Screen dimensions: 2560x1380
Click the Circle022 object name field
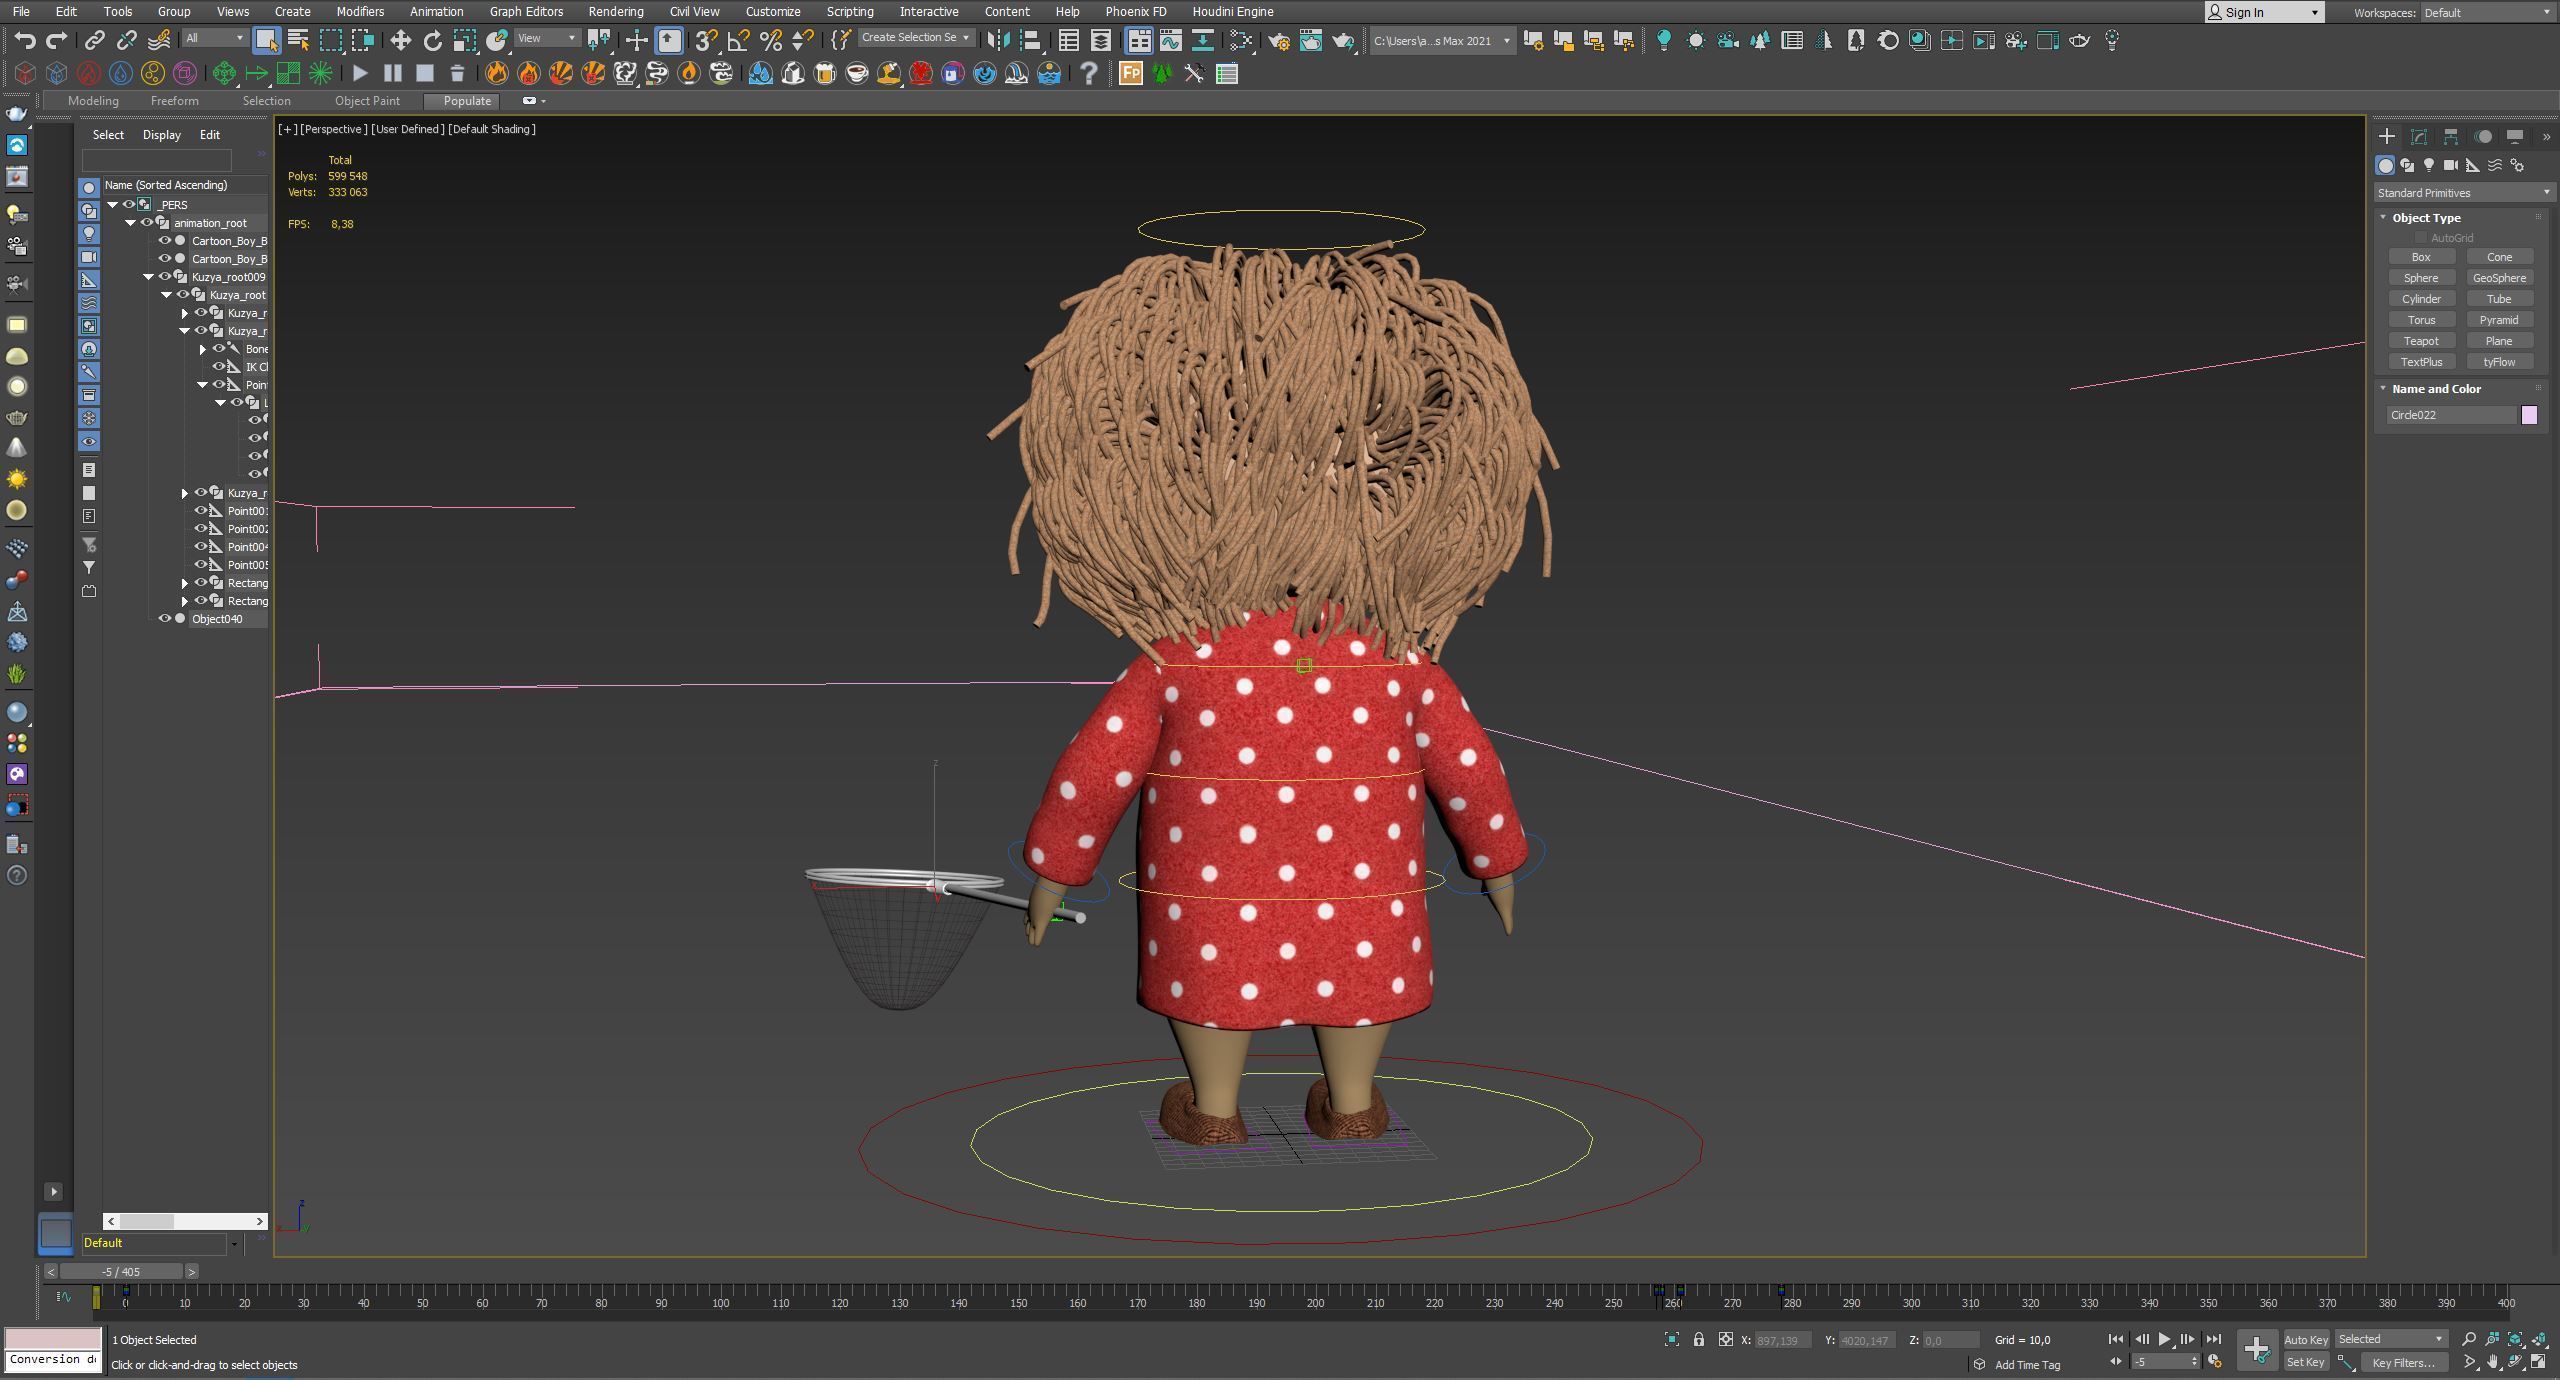2450,415
